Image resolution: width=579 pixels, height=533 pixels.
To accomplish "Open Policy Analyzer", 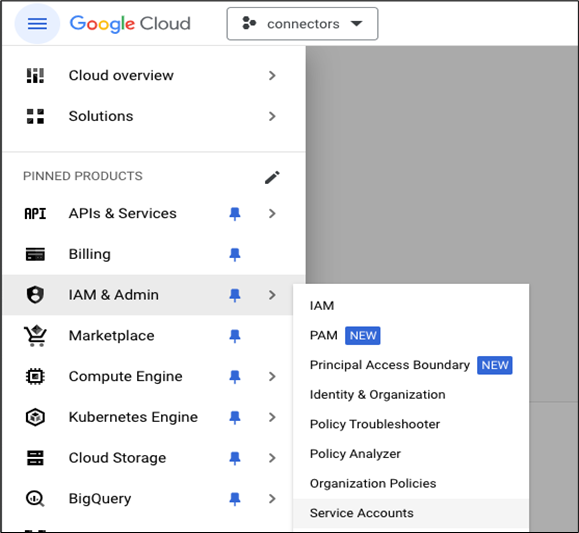I will tap(355, 454).
